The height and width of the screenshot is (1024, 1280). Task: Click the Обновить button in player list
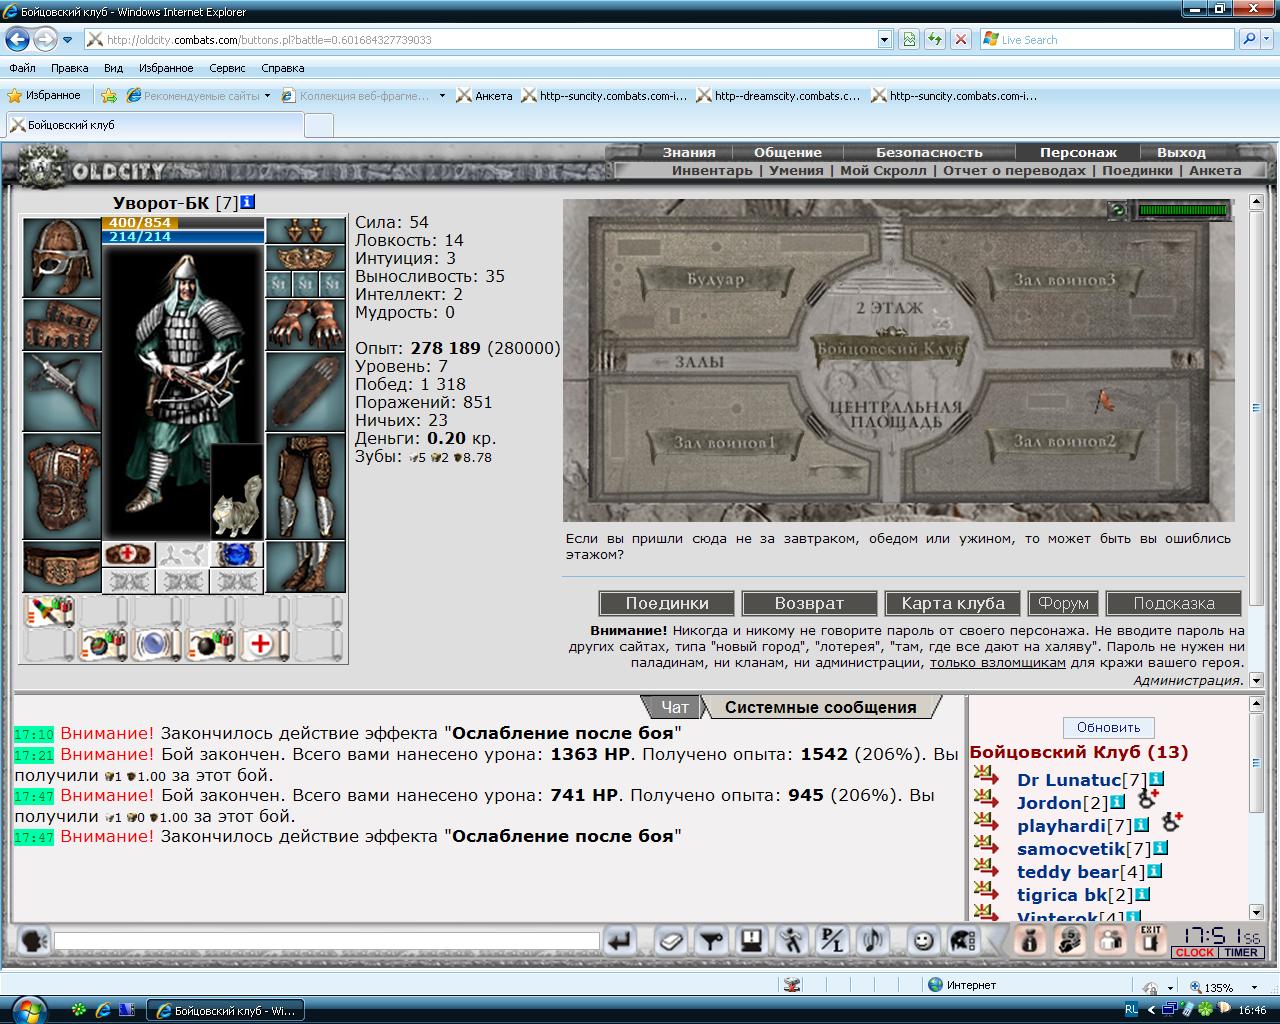[x=1108, y=727]
